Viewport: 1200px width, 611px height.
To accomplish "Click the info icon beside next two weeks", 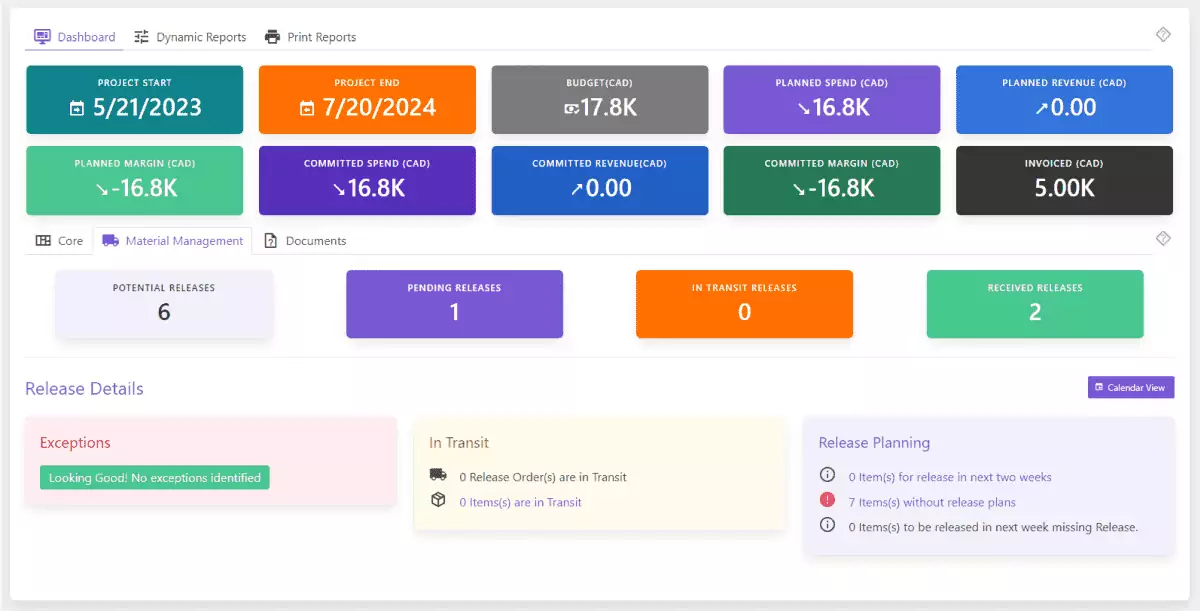I will (x=827, y=476).
